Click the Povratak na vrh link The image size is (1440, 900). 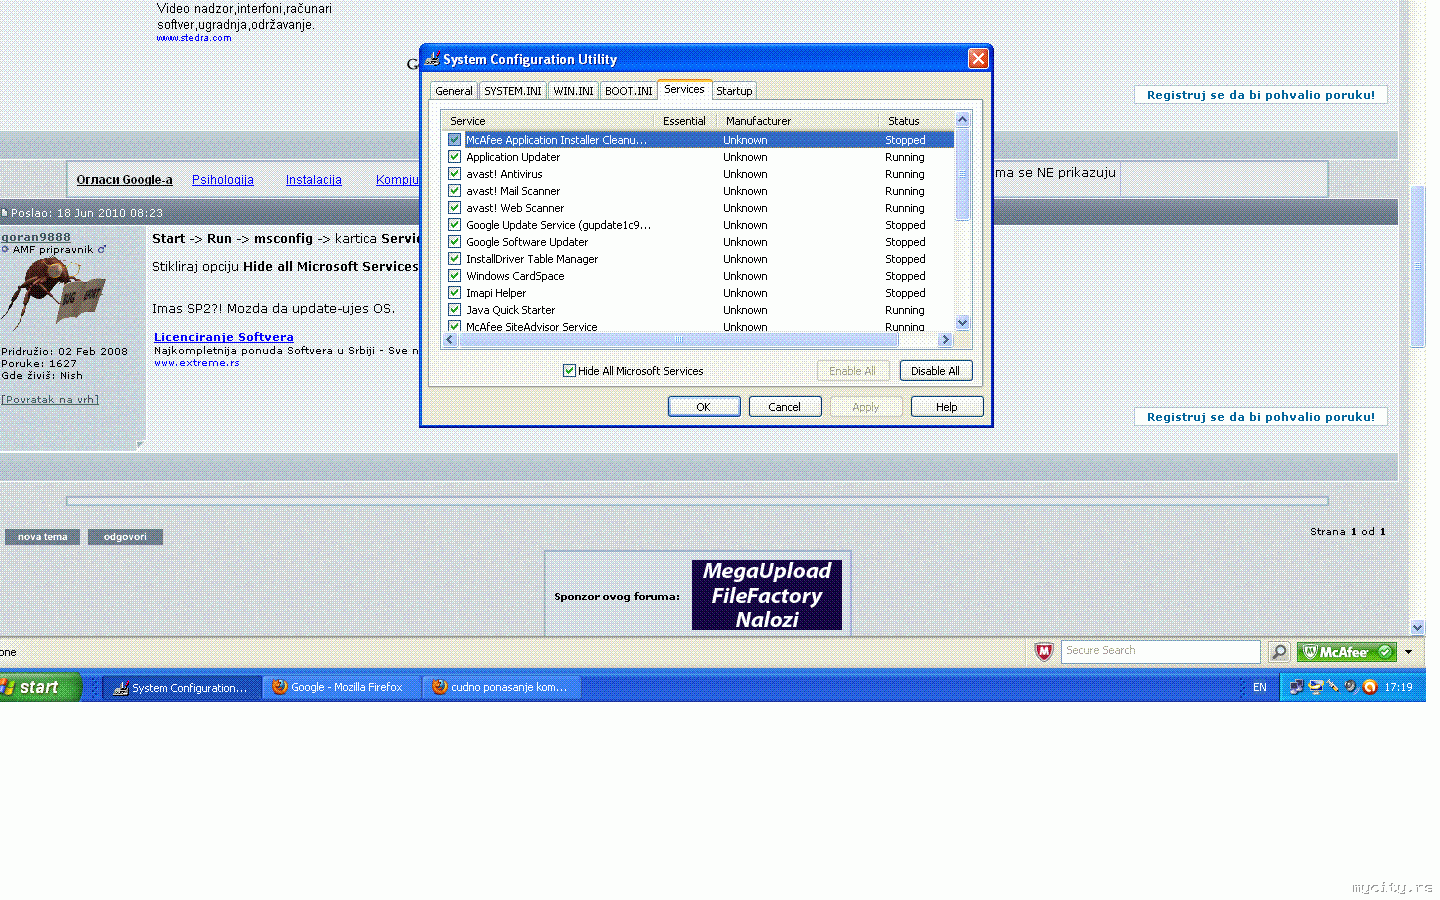50,399
